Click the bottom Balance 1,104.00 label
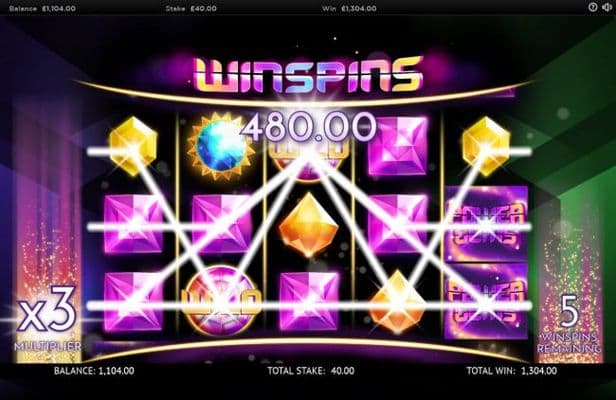 pyautogui.click(x=94, y=371)
